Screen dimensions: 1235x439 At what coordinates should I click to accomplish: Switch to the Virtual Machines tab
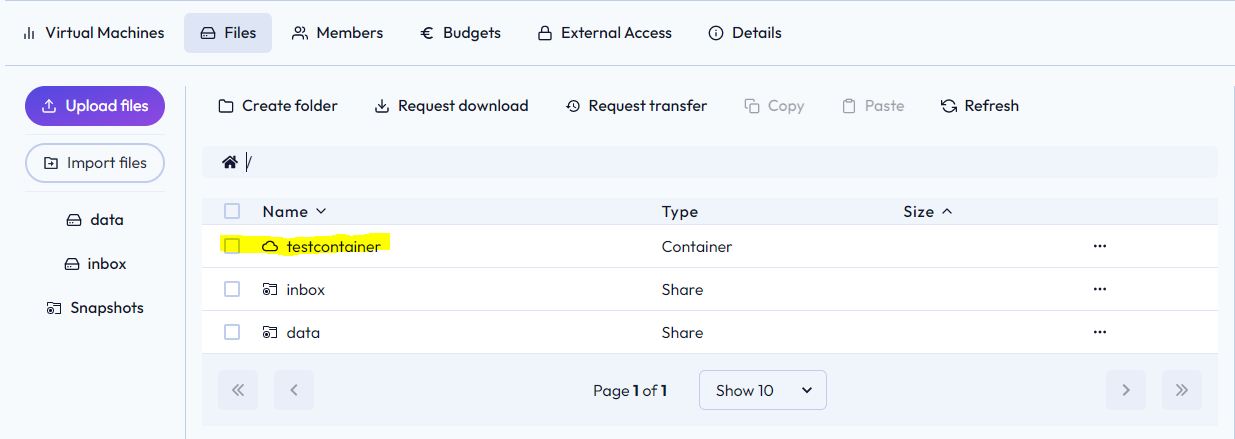point(93,33)
